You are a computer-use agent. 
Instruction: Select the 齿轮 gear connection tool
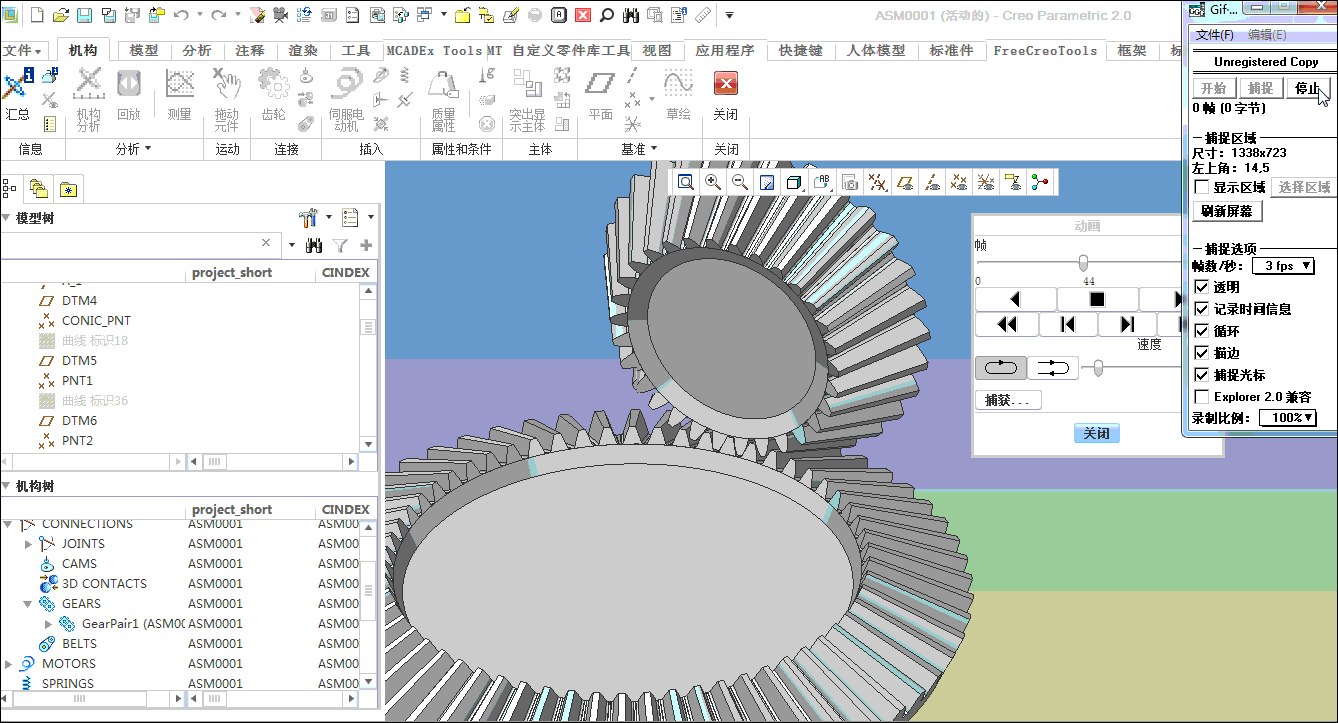[x=273, y=95]
